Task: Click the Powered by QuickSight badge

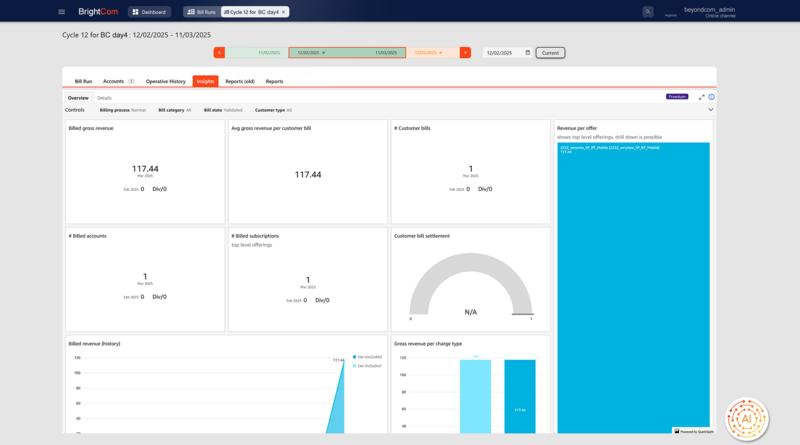Action: click(694, 431)
